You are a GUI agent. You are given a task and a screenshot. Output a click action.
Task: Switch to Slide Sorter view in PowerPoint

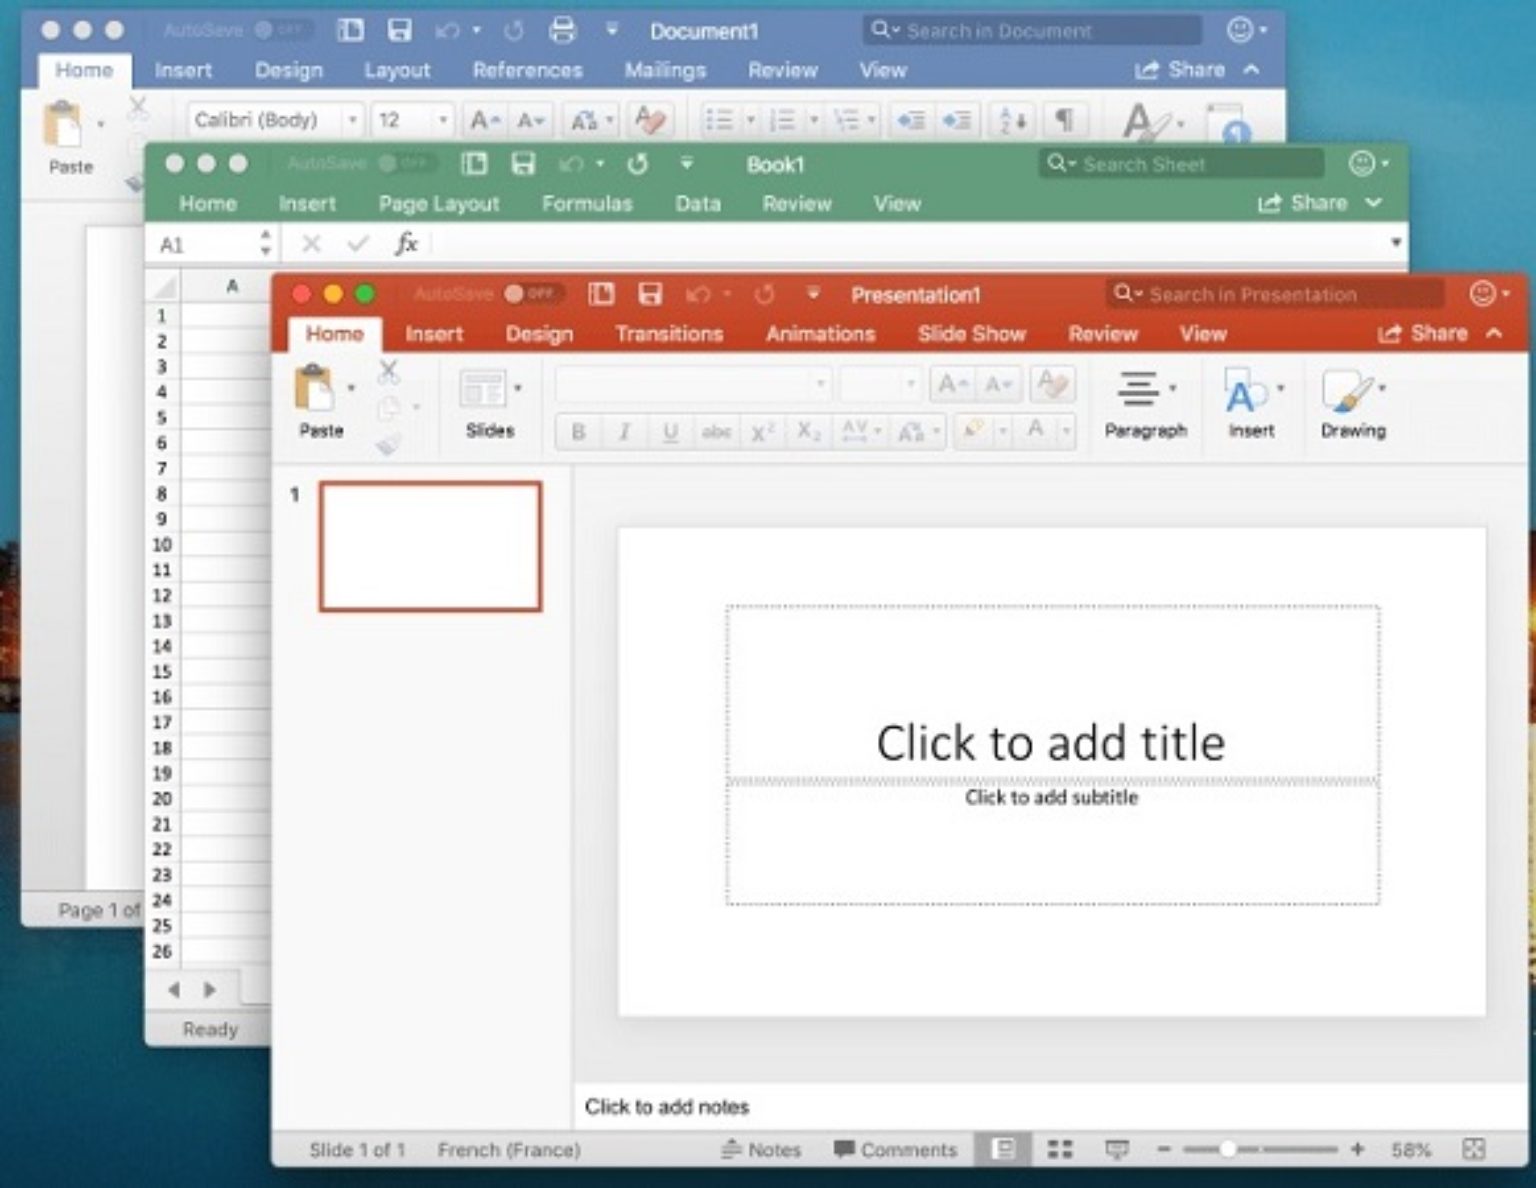click(1060, 1150)
